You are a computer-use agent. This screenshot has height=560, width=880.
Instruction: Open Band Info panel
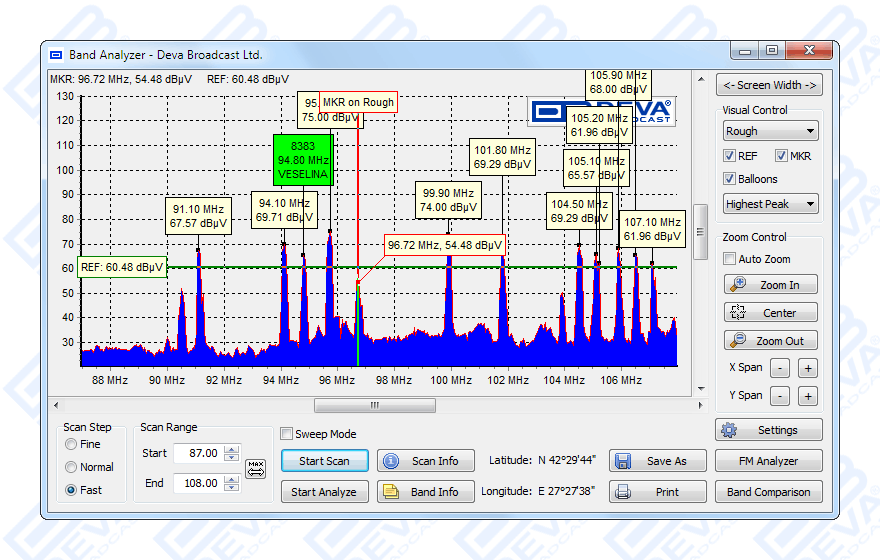click(426, 492)
